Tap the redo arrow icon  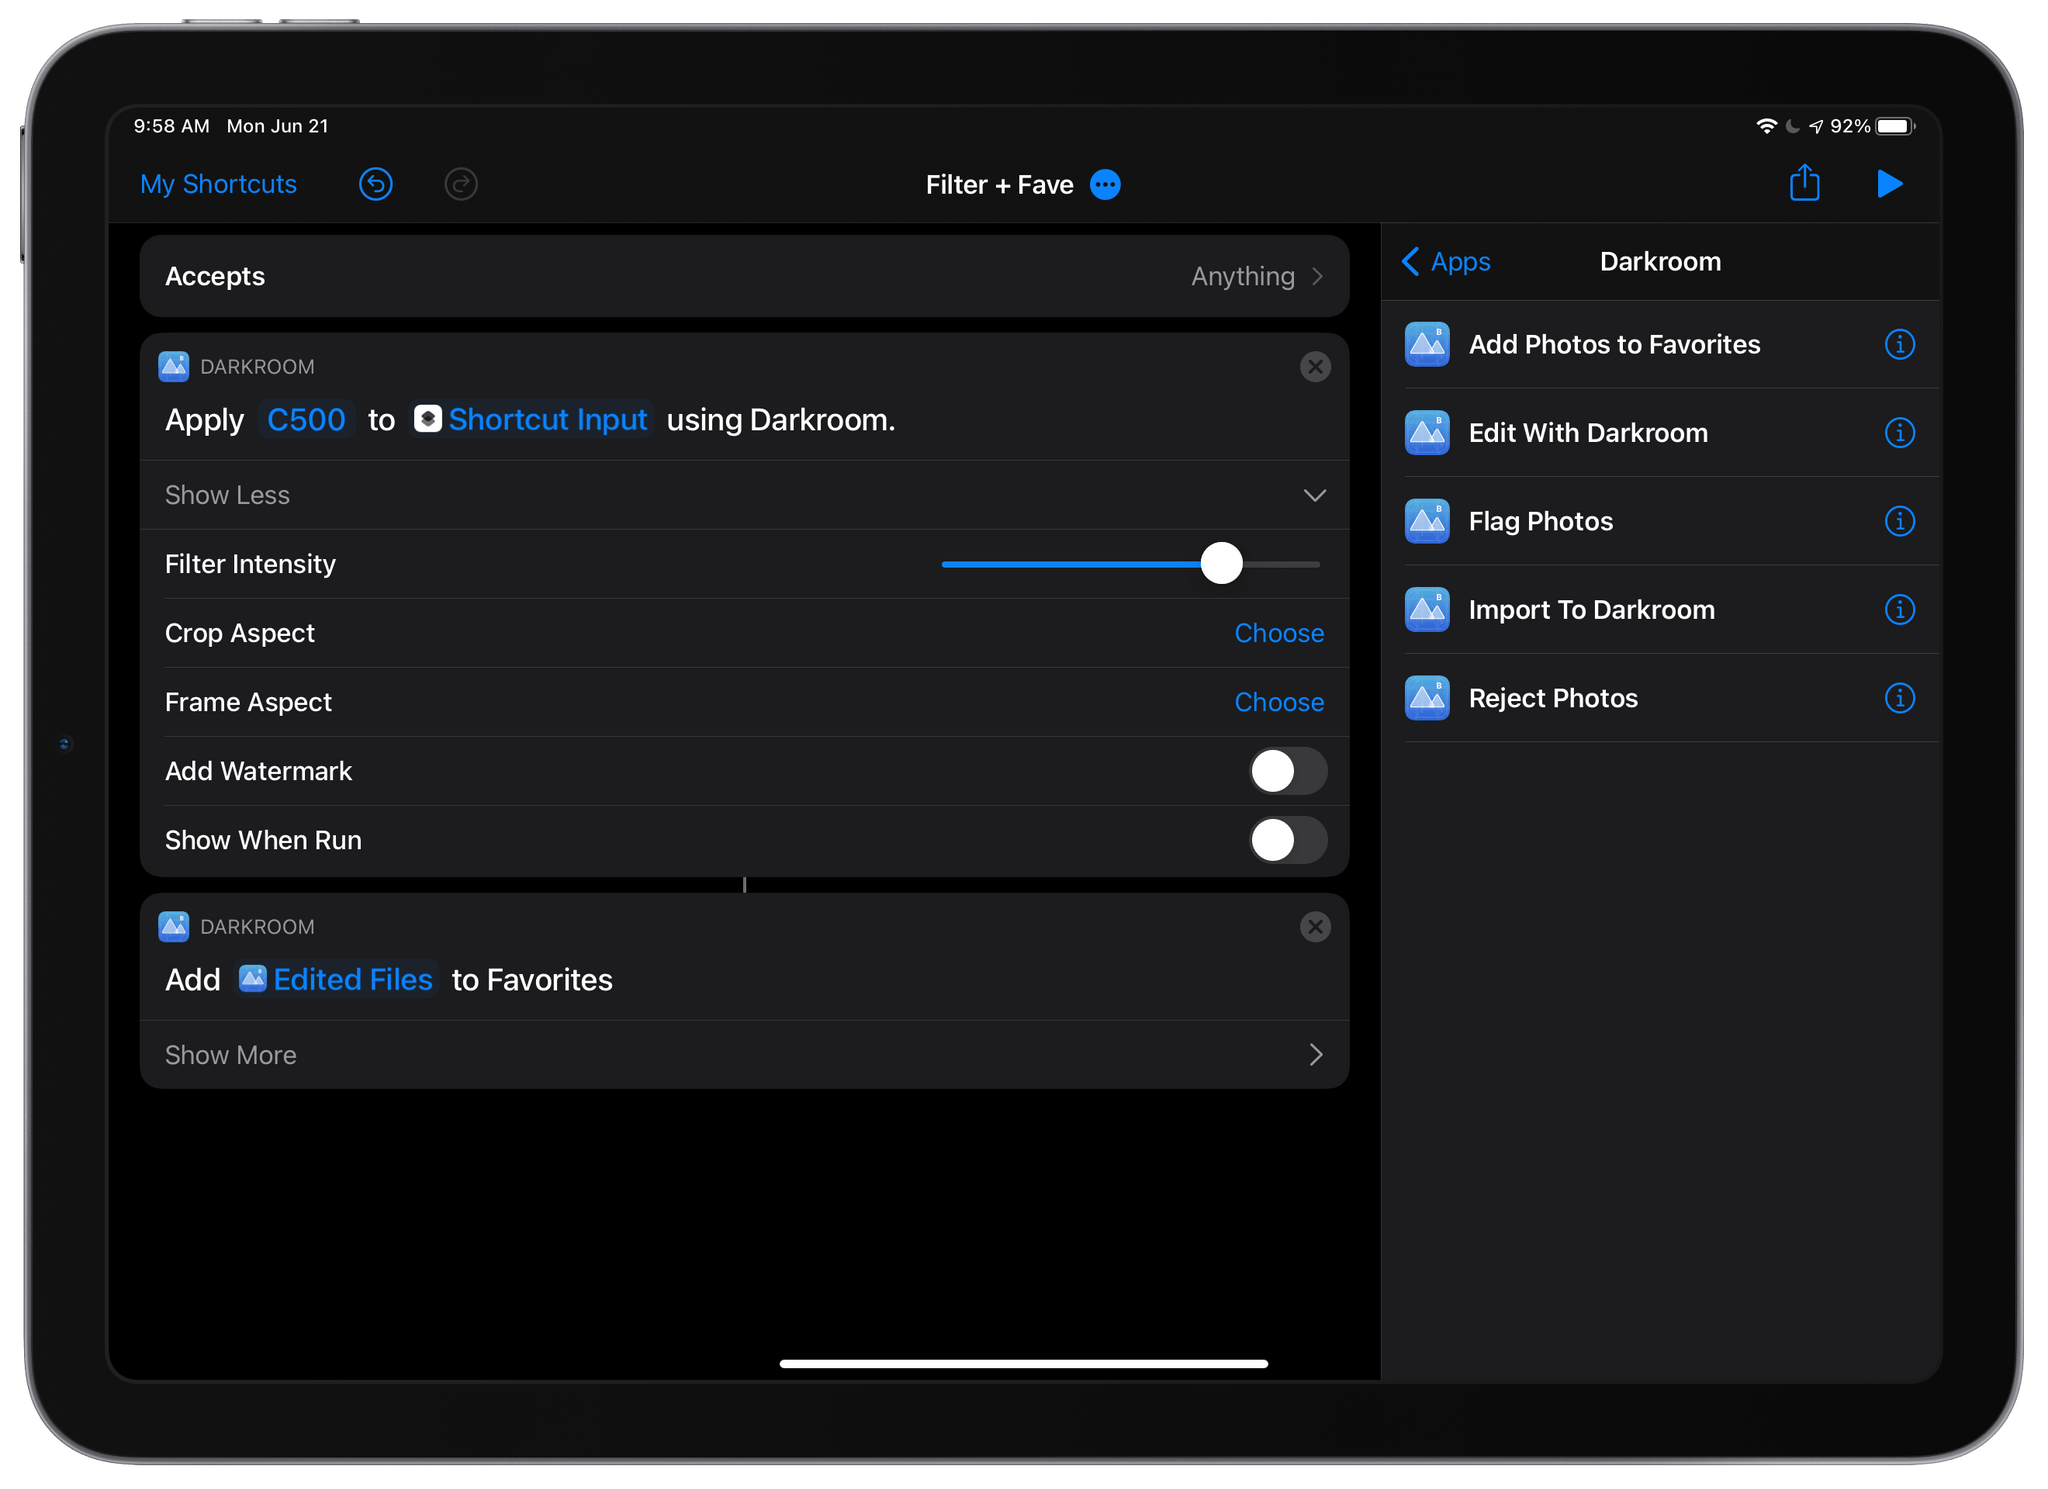[x=461, y=184]
